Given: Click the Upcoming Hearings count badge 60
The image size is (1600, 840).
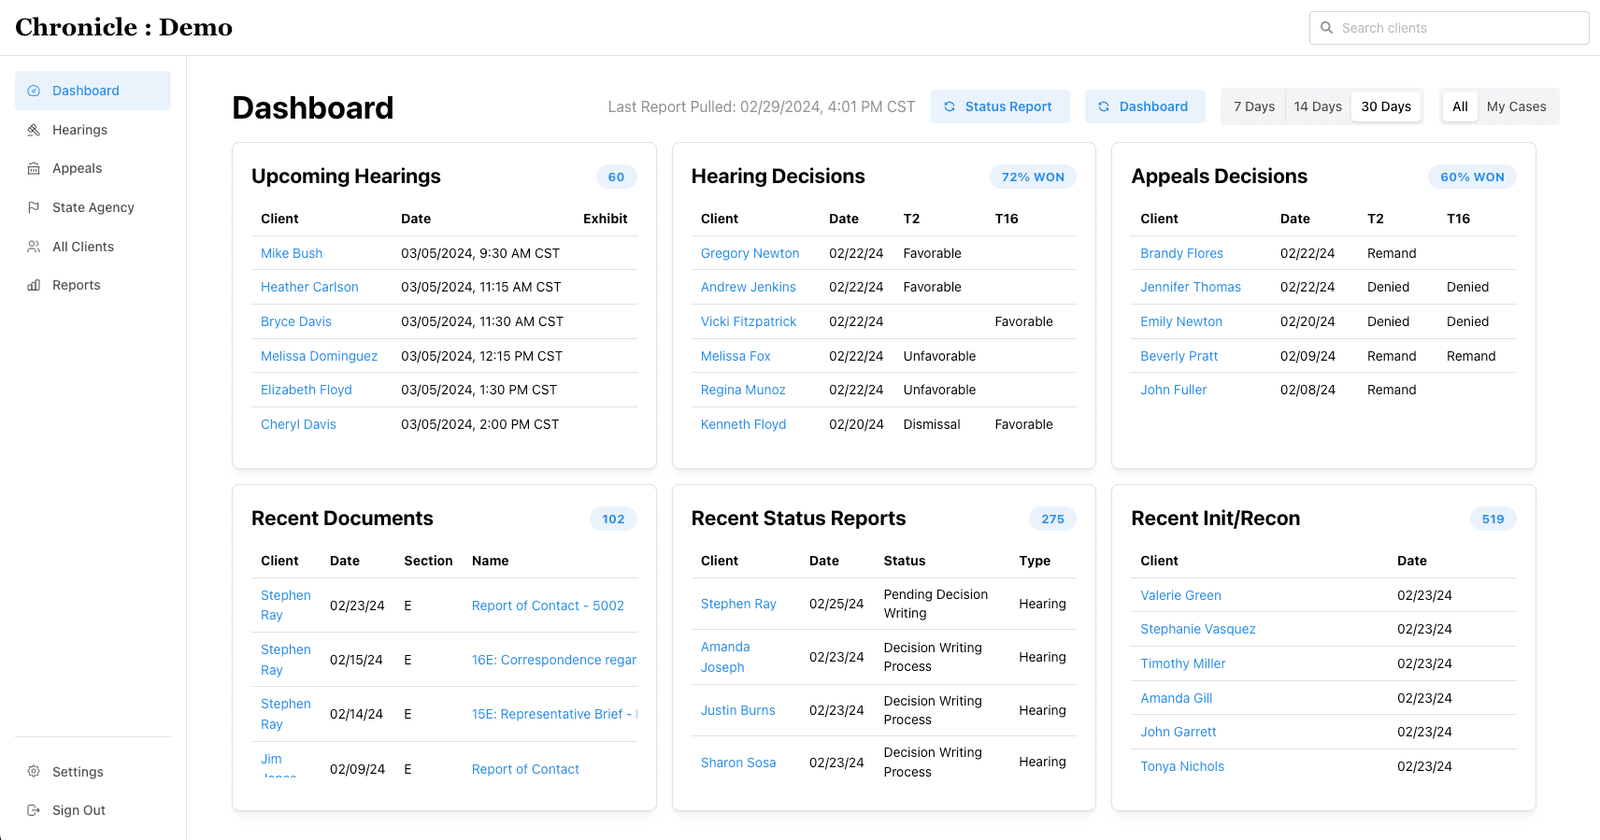Looking at the screenshot, I should pyautogui.click(x=616, y=177).
